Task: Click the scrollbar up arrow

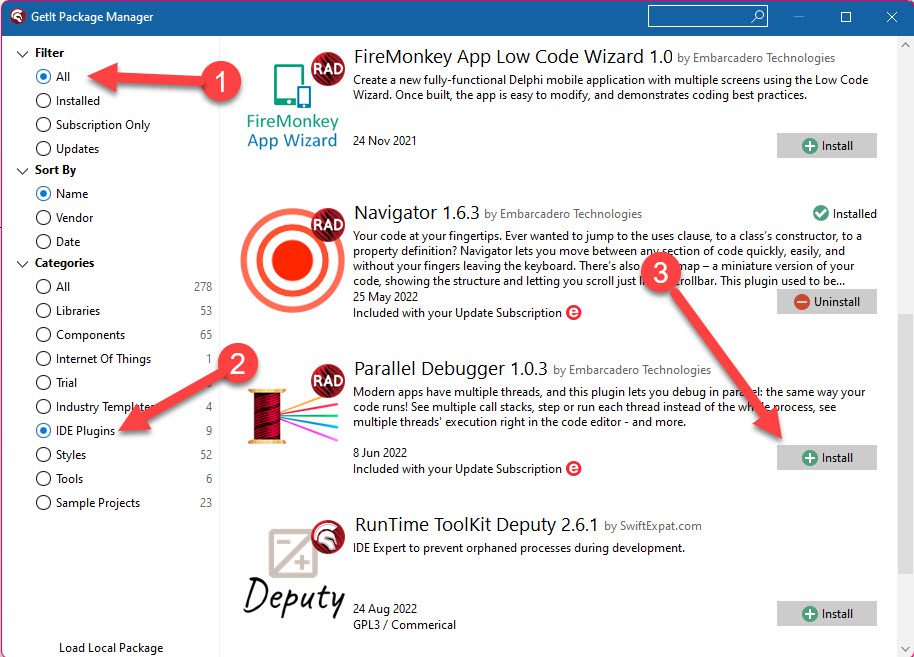Action: (x=905, y=44)
